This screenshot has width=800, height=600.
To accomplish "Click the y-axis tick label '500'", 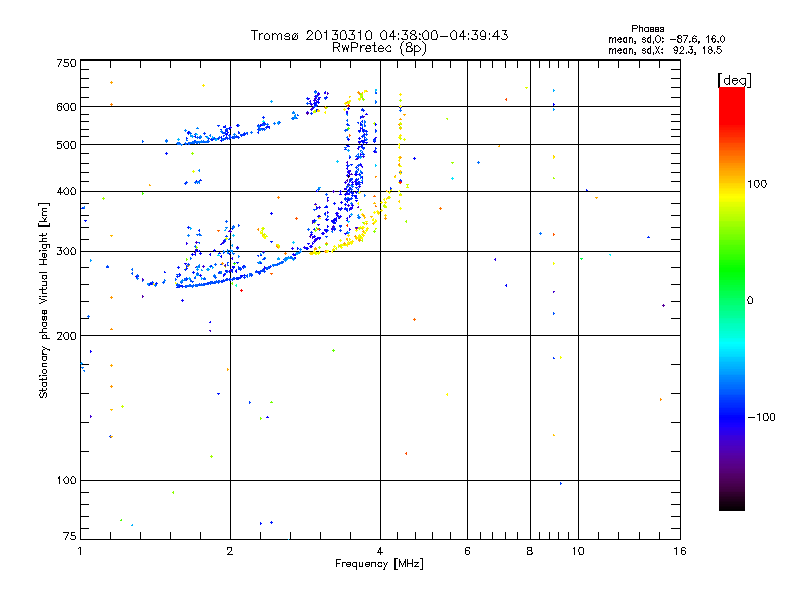I will (x=66, y=145).
